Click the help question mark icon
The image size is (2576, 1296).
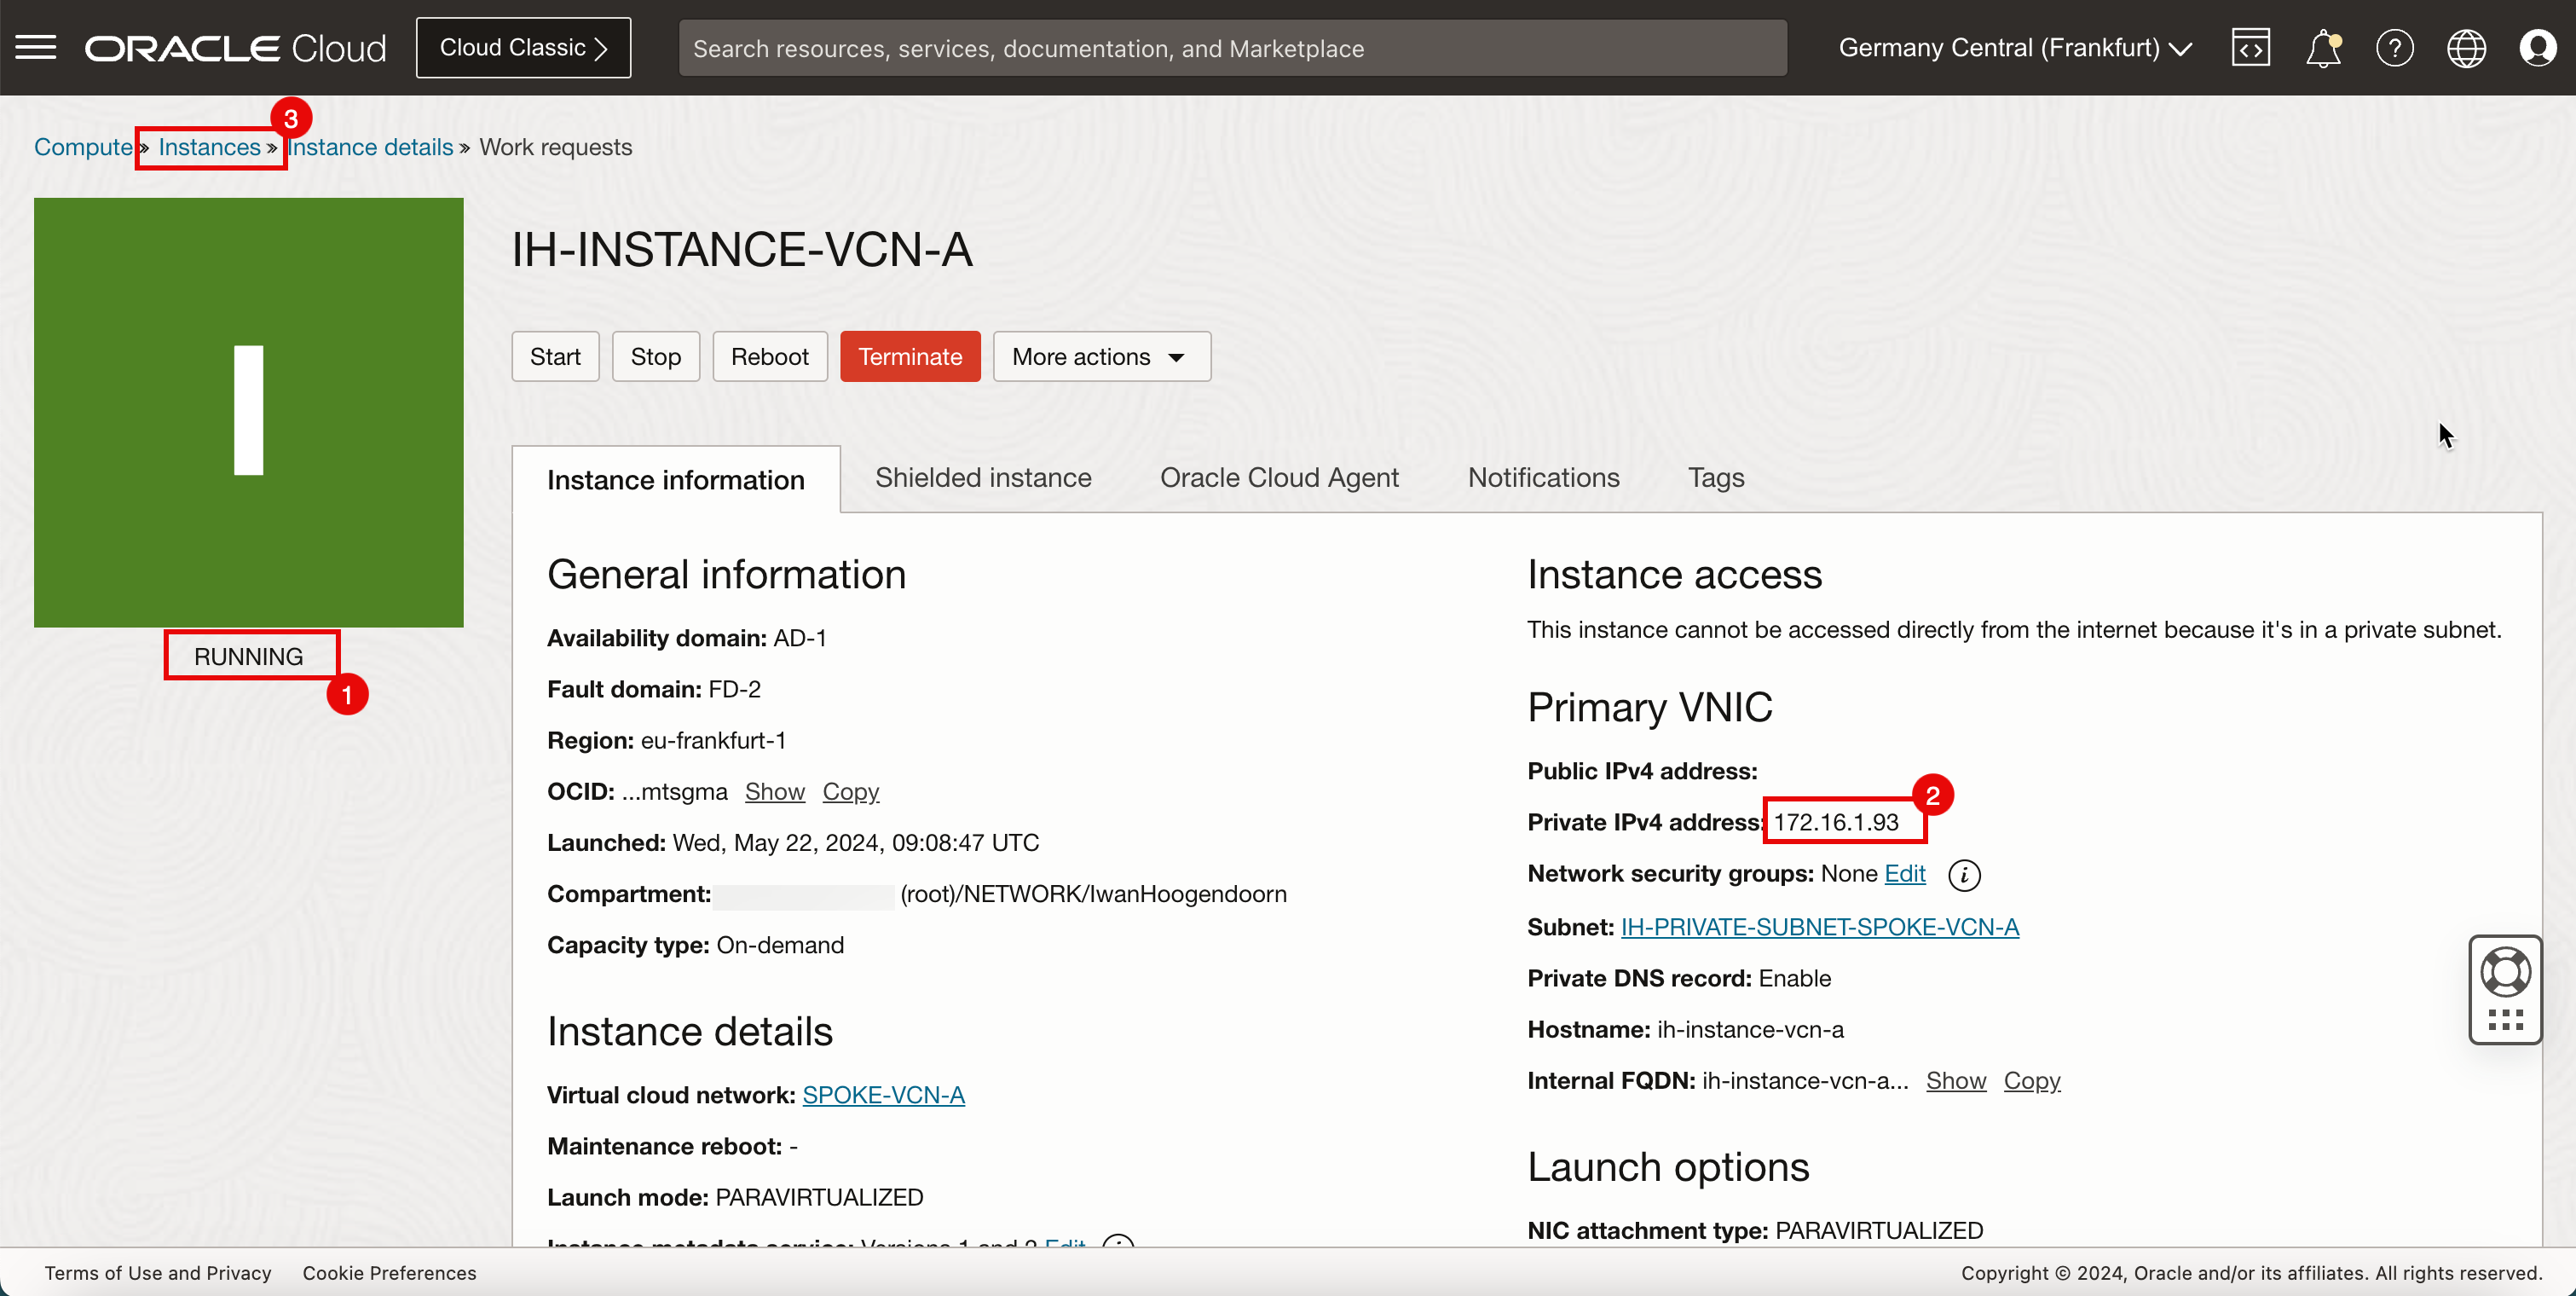click(2394, 48)
